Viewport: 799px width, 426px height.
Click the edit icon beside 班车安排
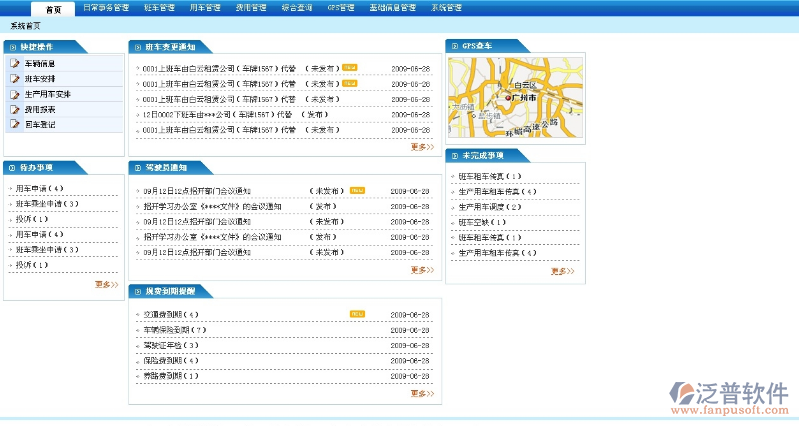click(x=15, y=78)
